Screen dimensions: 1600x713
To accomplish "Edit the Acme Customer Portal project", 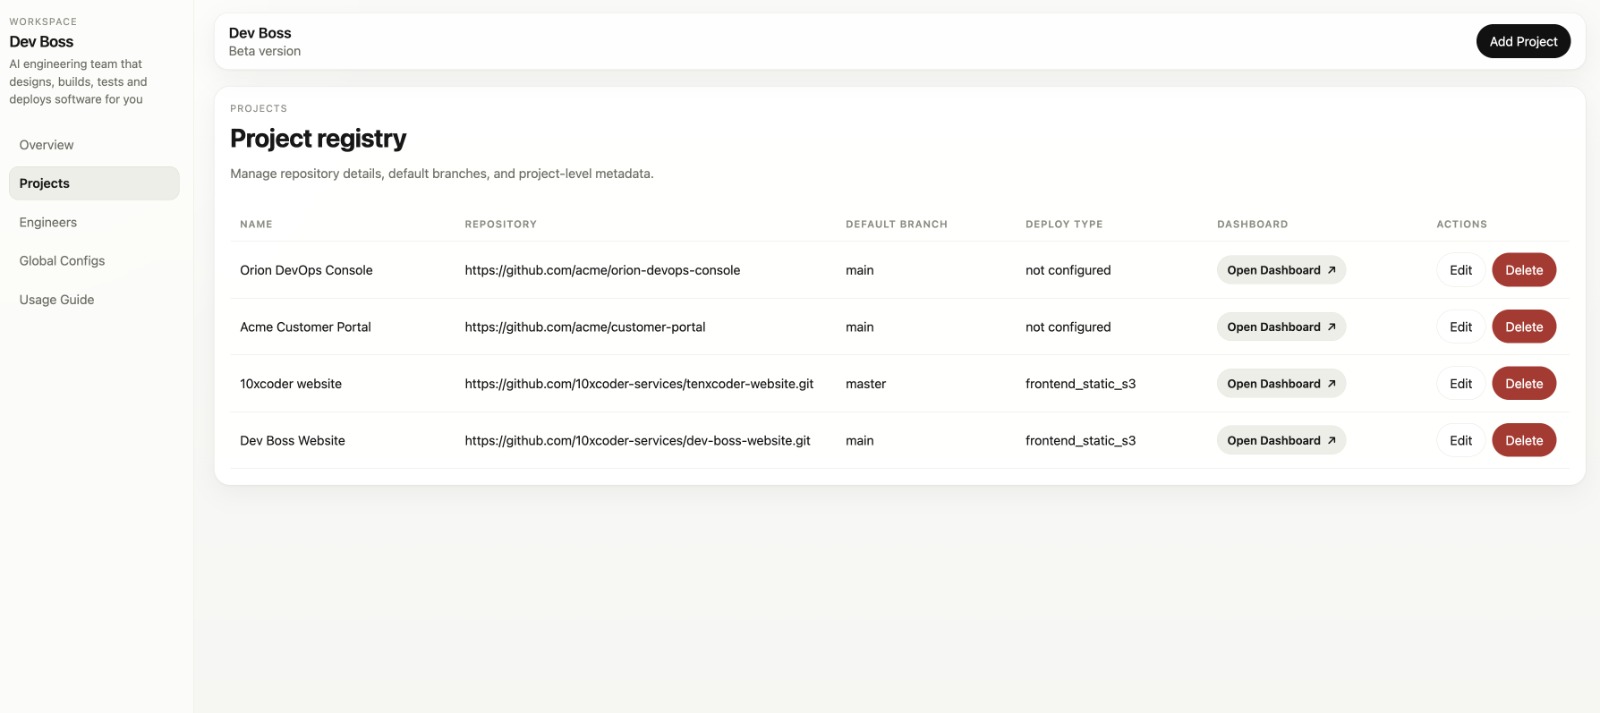I will [x=1461, y=327].
